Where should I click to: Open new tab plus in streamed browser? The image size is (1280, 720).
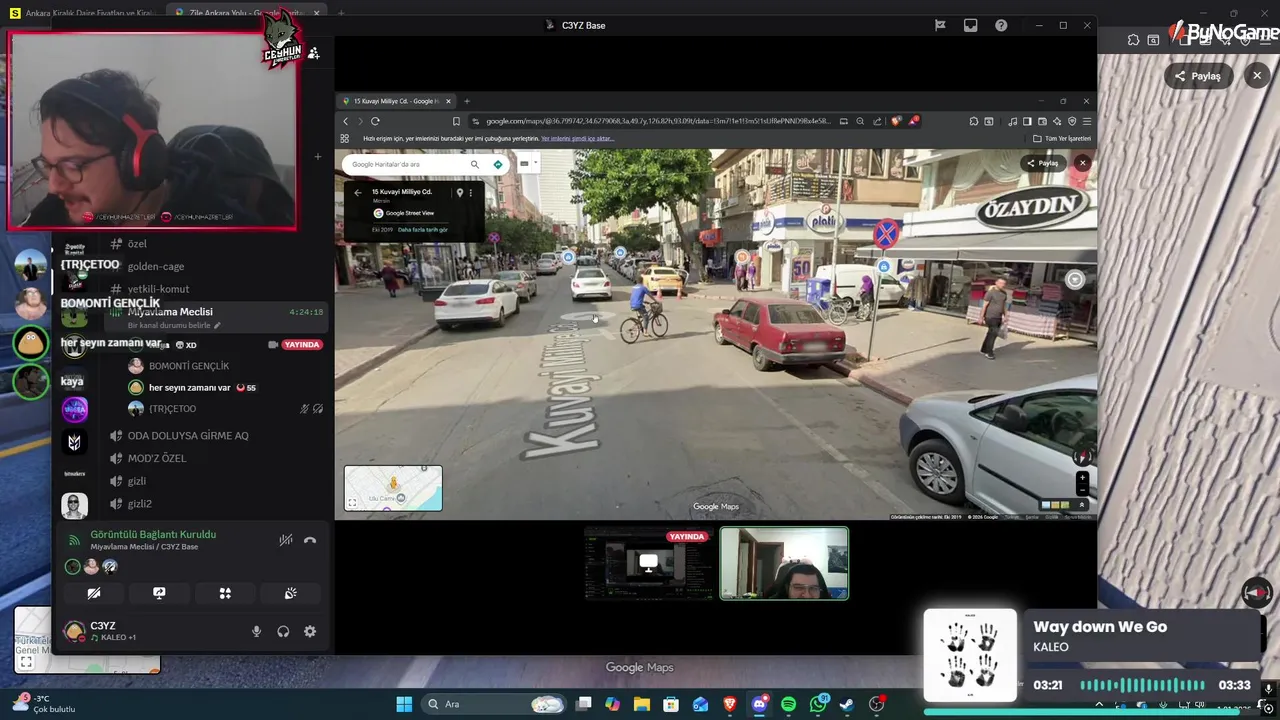coord(466,101)
